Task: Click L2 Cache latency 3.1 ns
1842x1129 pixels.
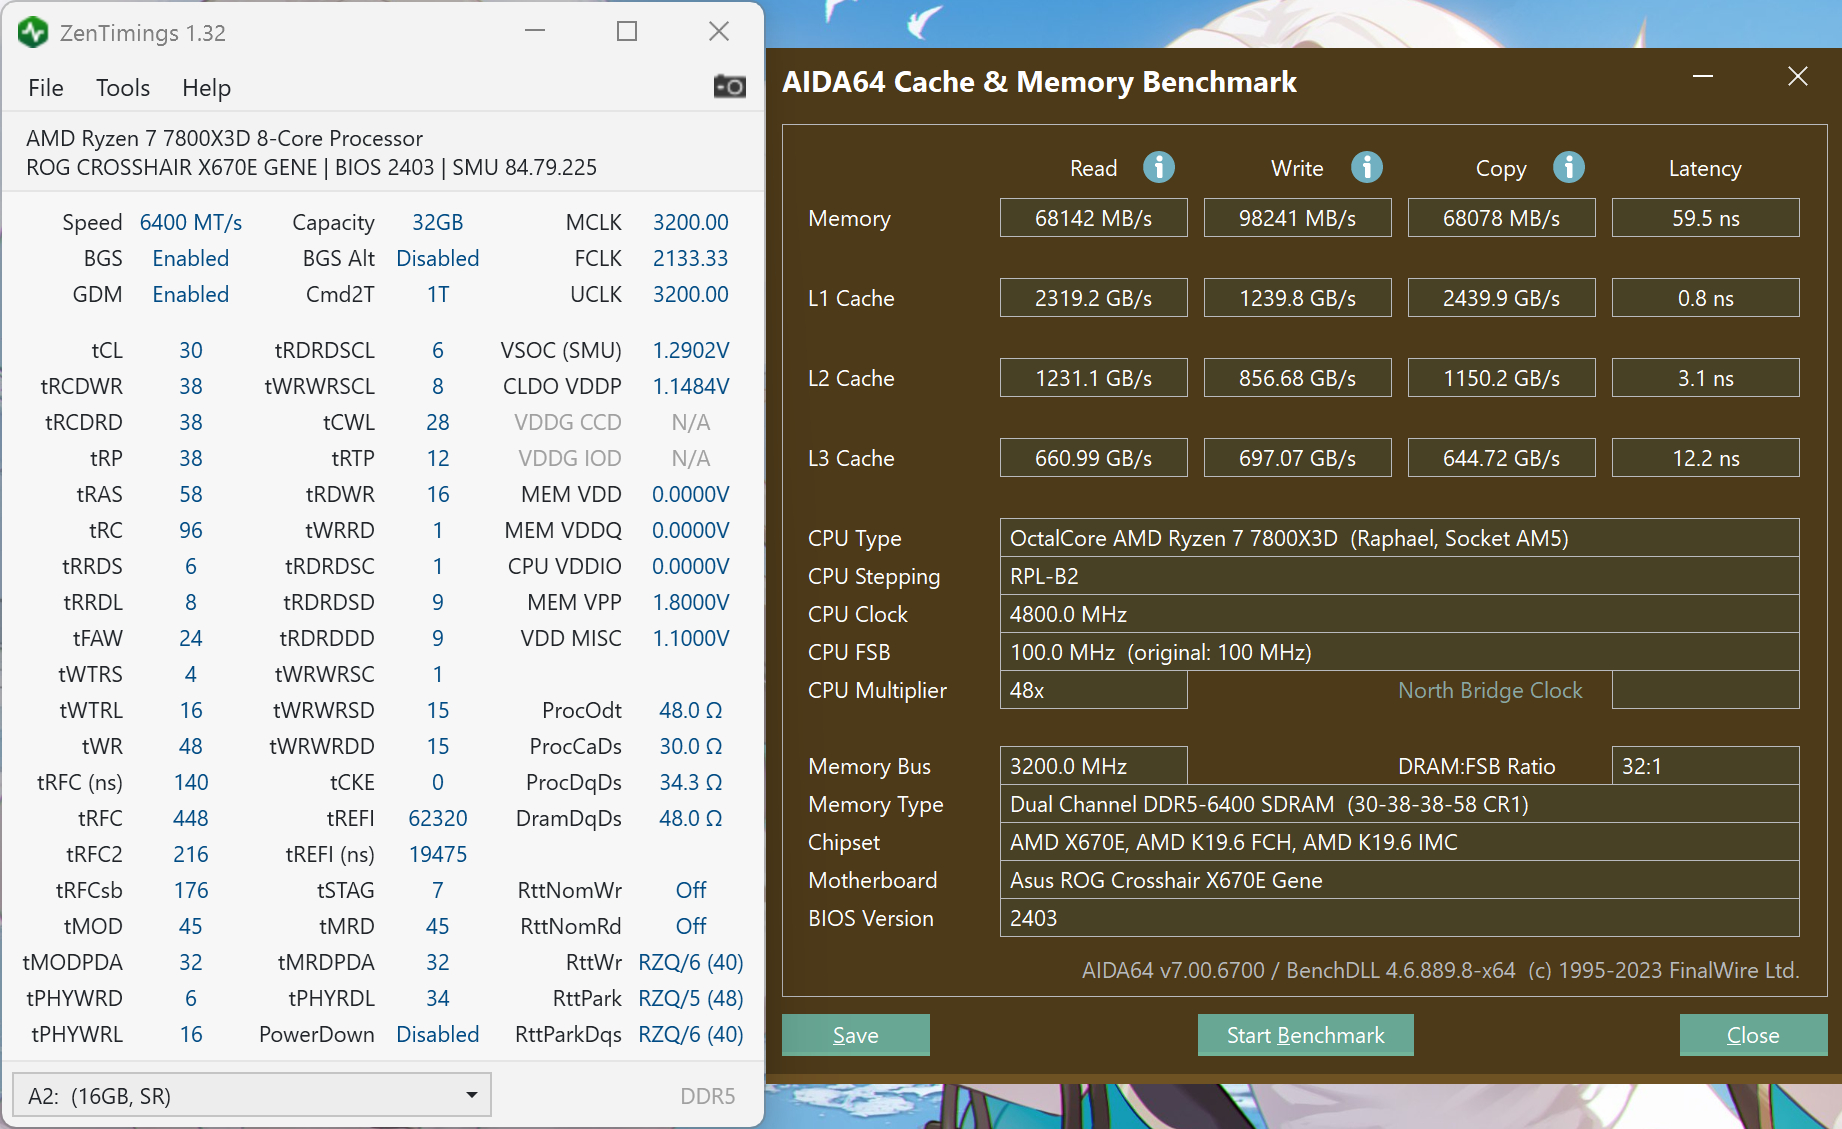Action: (1706, 378)
